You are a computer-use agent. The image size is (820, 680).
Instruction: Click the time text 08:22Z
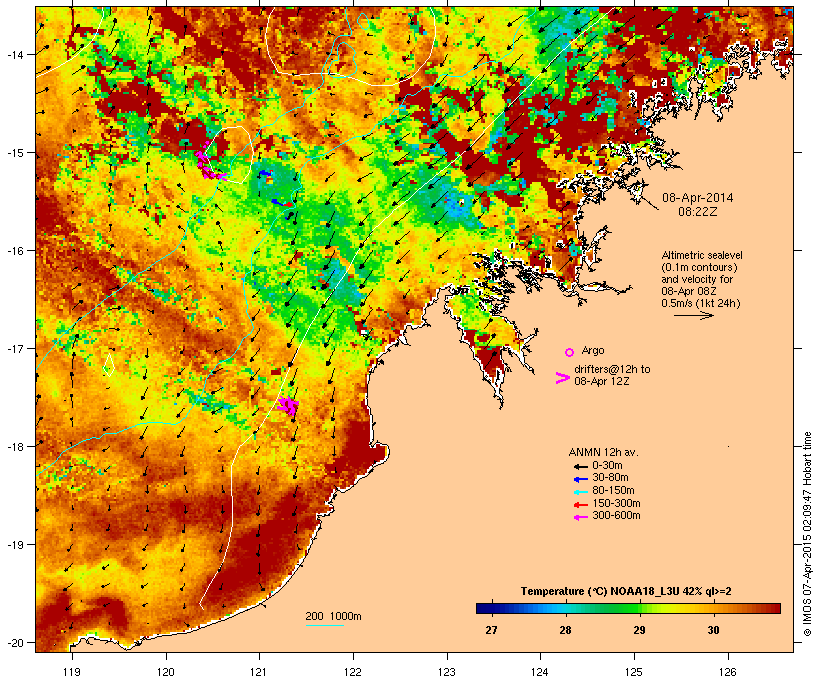click(698, 212)
